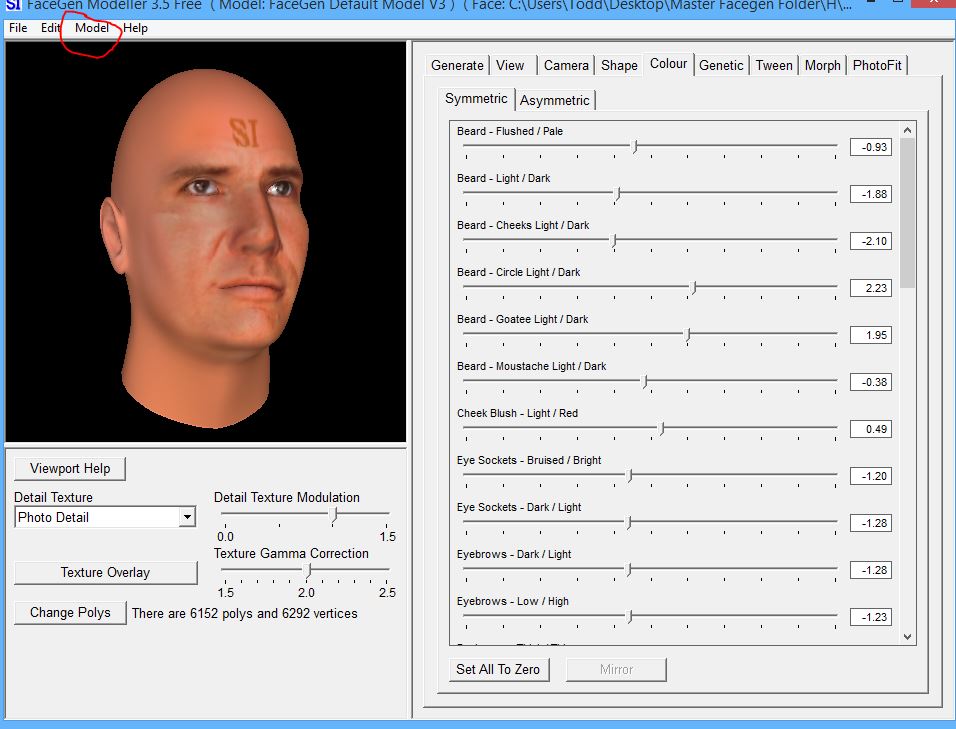
Task: Click the Beard - Flushed / Pale slider
Action: pyautogui.click(x=636, y=146)
